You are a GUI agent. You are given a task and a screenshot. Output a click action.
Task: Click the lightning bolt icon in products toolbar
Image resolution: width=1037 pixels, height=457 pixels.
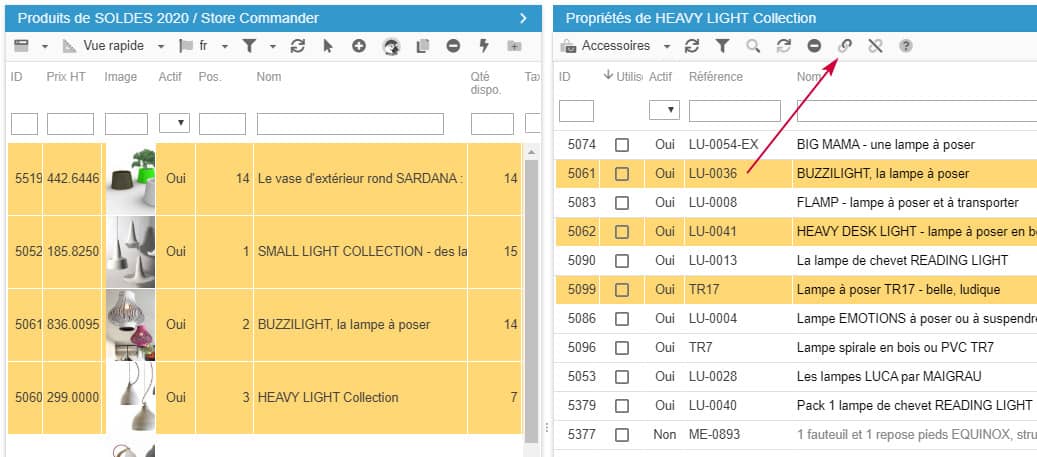[x=484, y=46]
